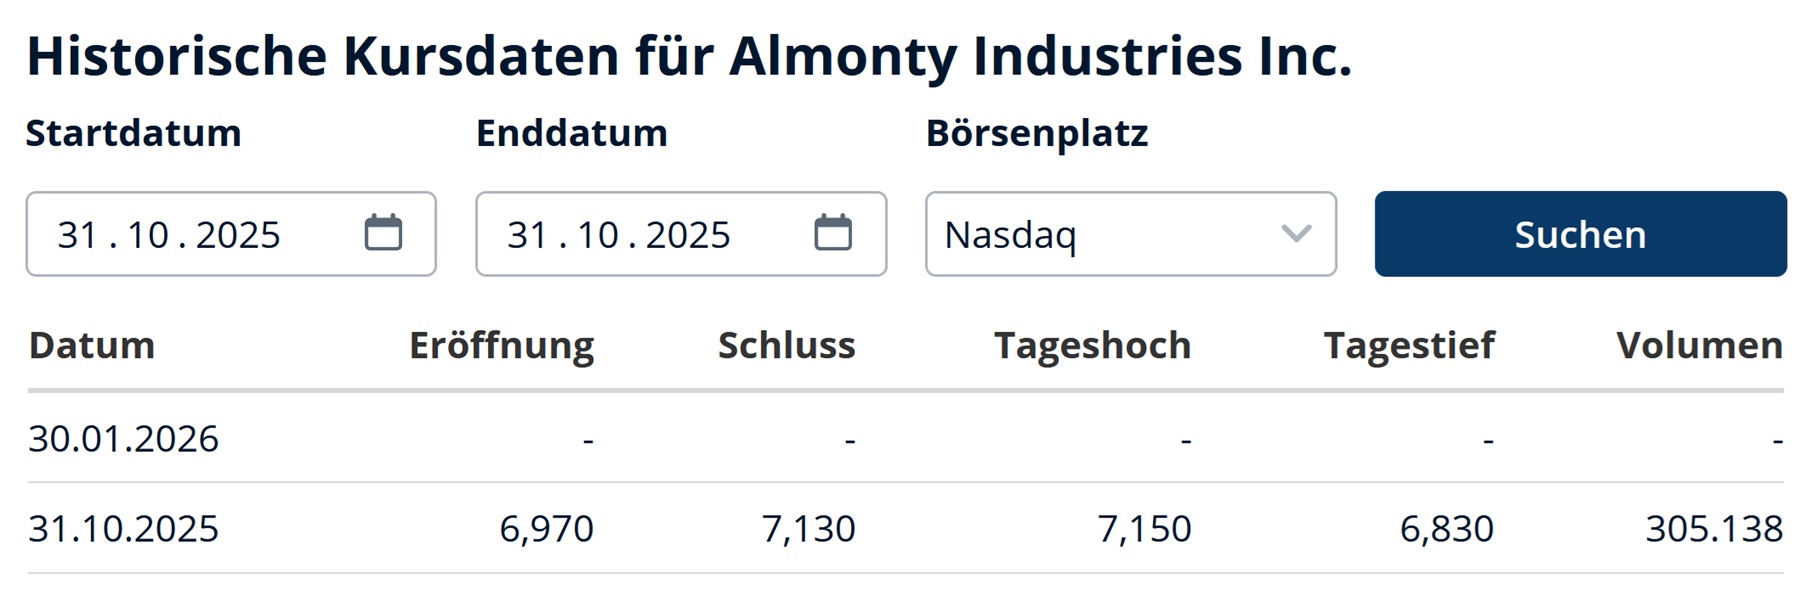Open the Enddatum calendar picker icon
Viewport: 1800px width, 590px height.
835,231
